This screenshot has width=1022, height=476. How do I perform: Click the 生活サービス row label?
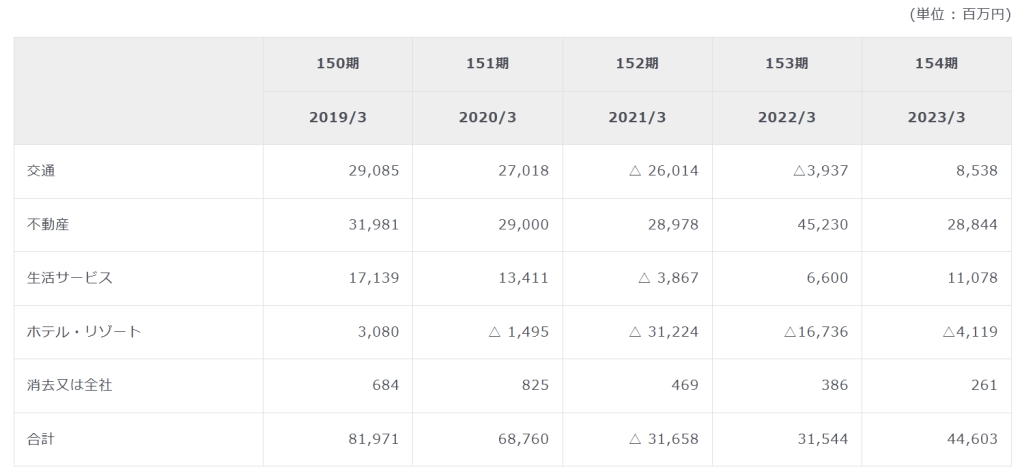[x=70, y=278]
